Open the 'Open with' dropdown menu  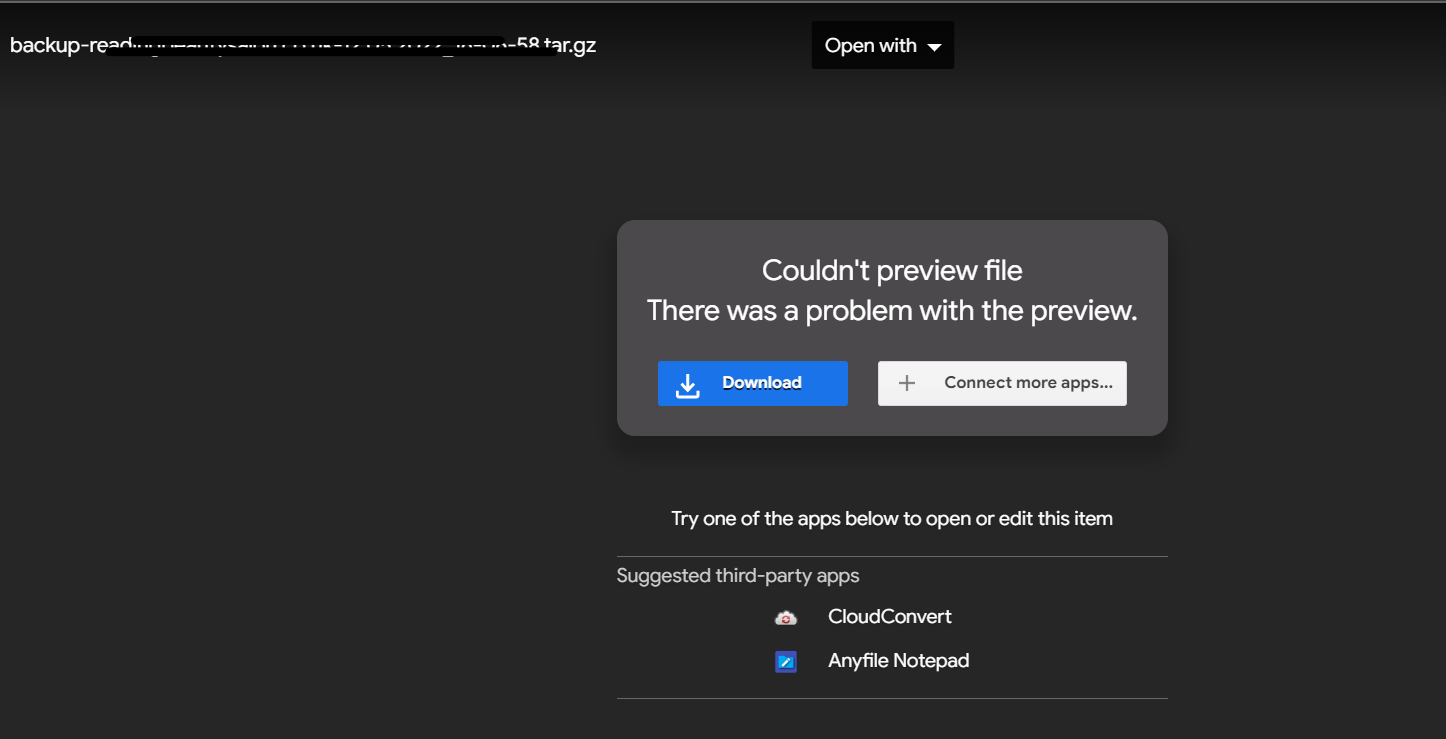point(882,46)
